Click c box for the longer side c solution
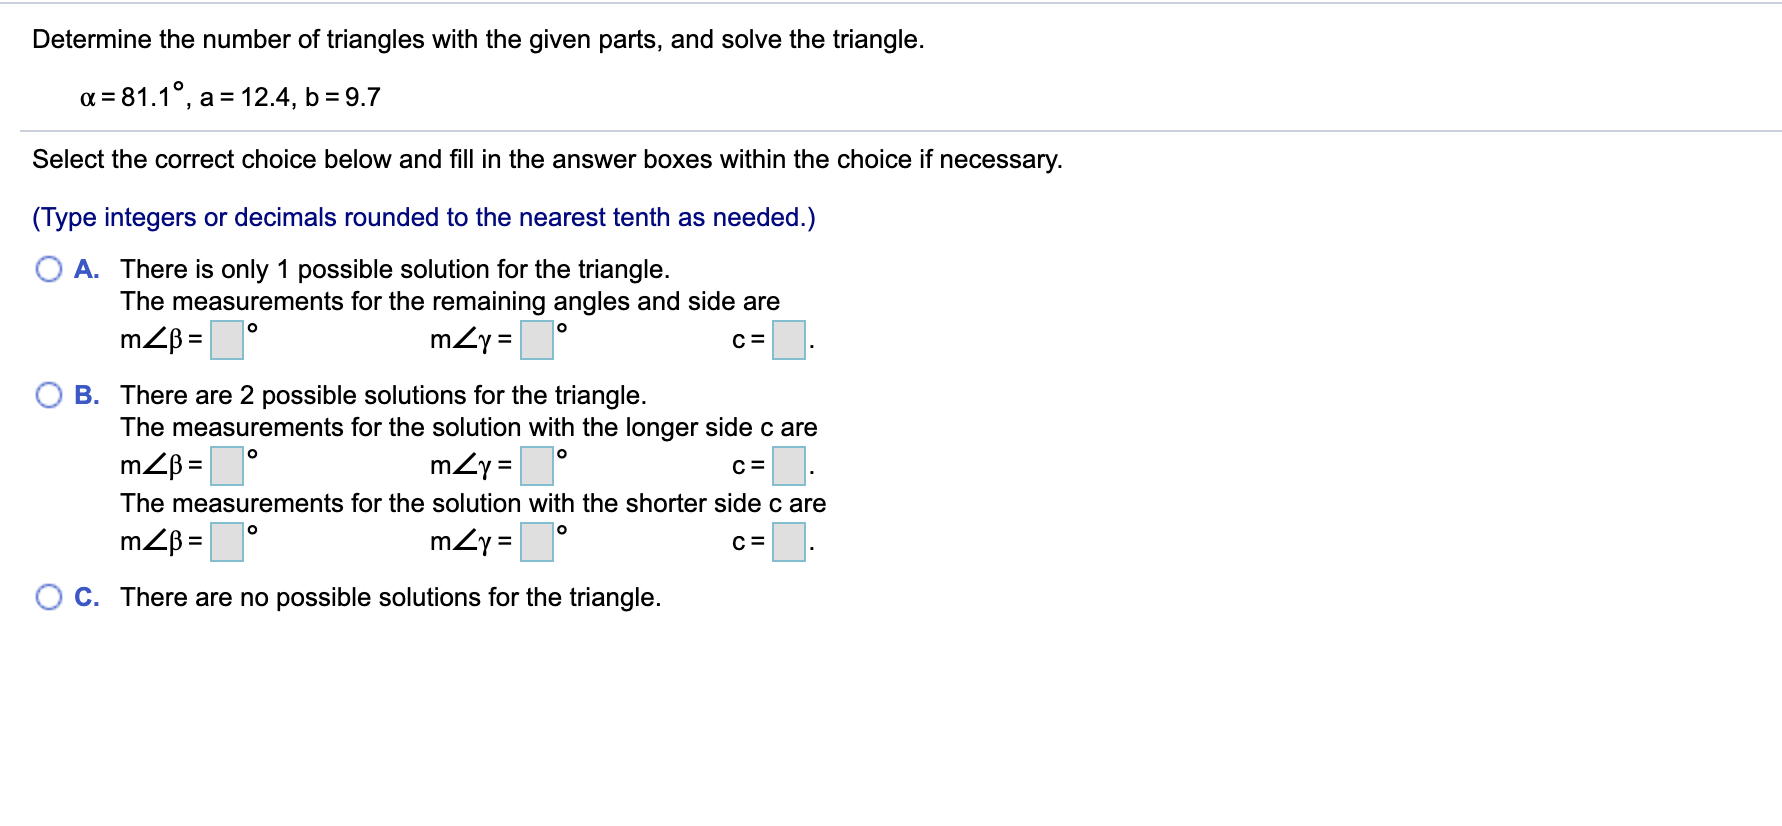Screen dimensions: 1782x826 789,465
